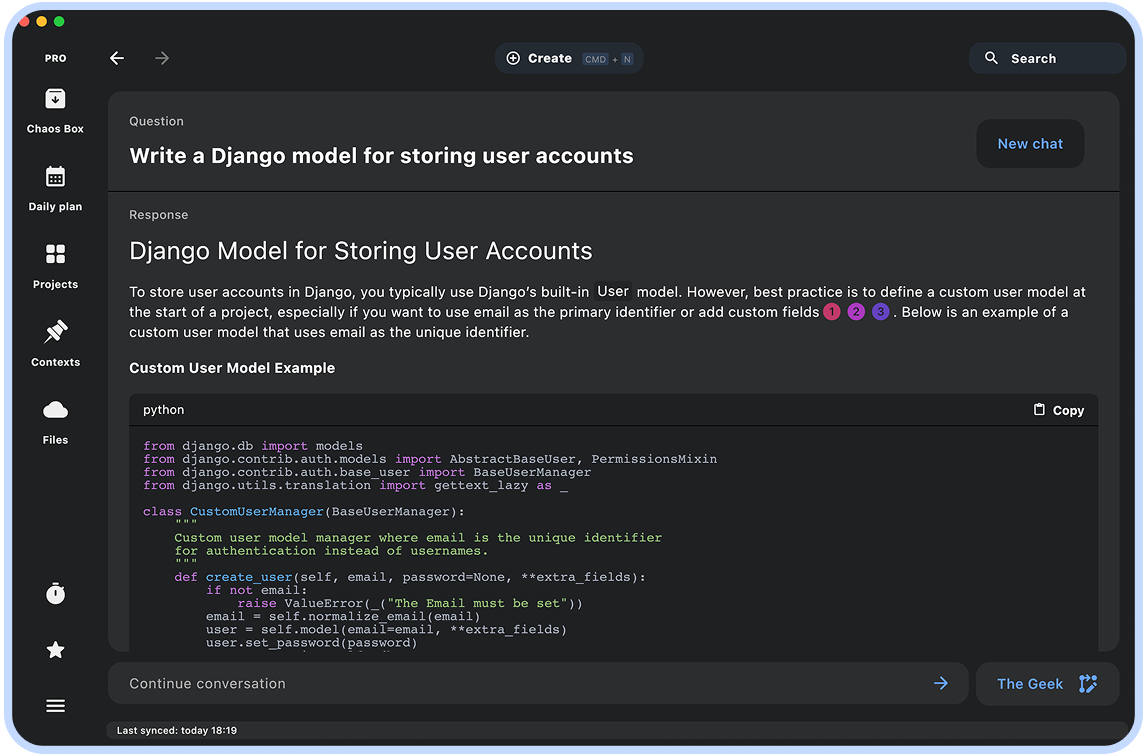This screenshot has height=756, width=1147.
Task: Open favorites star icon in sidebar
Action: pyautogui.click(x=56, y=650)
